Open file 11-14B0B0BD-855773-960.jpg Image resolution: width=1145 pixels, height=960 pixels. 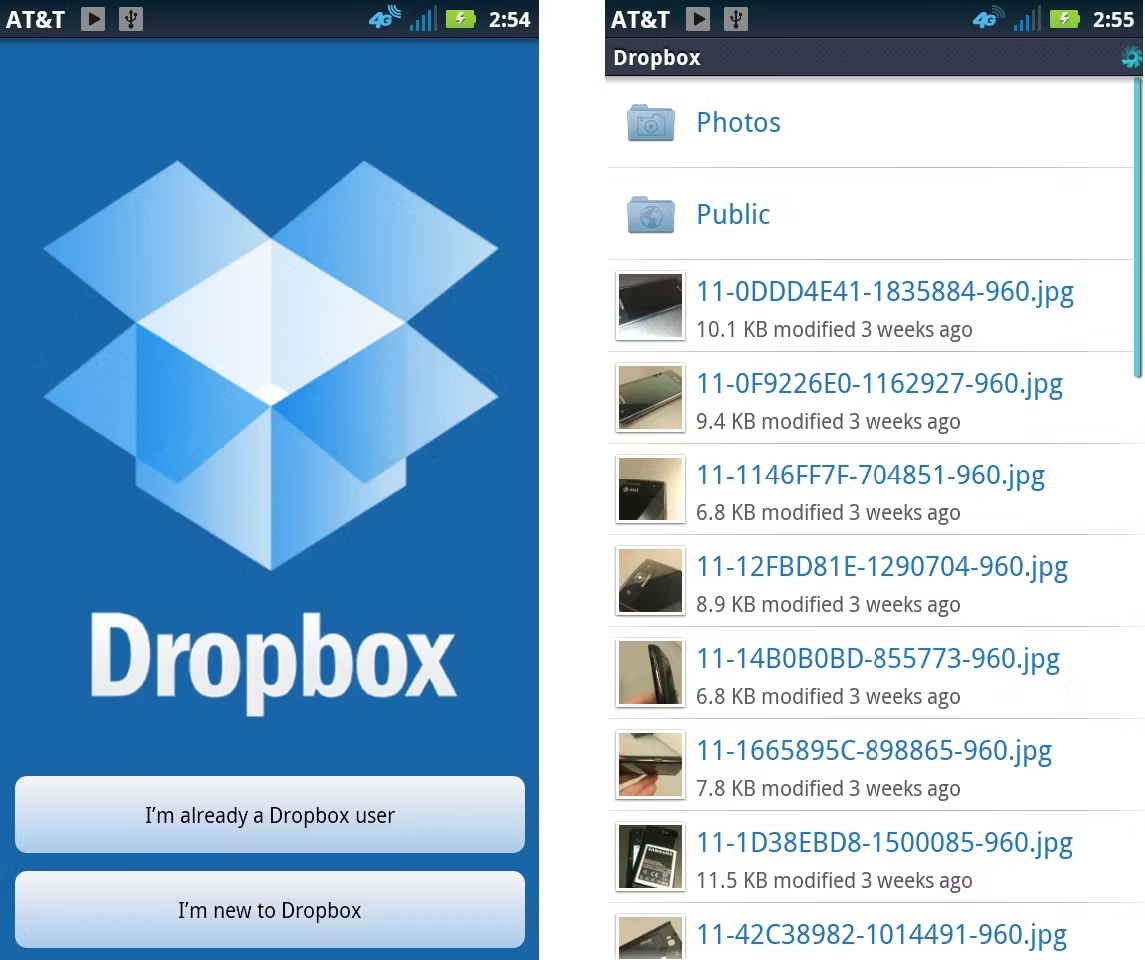tap(877, 660)
